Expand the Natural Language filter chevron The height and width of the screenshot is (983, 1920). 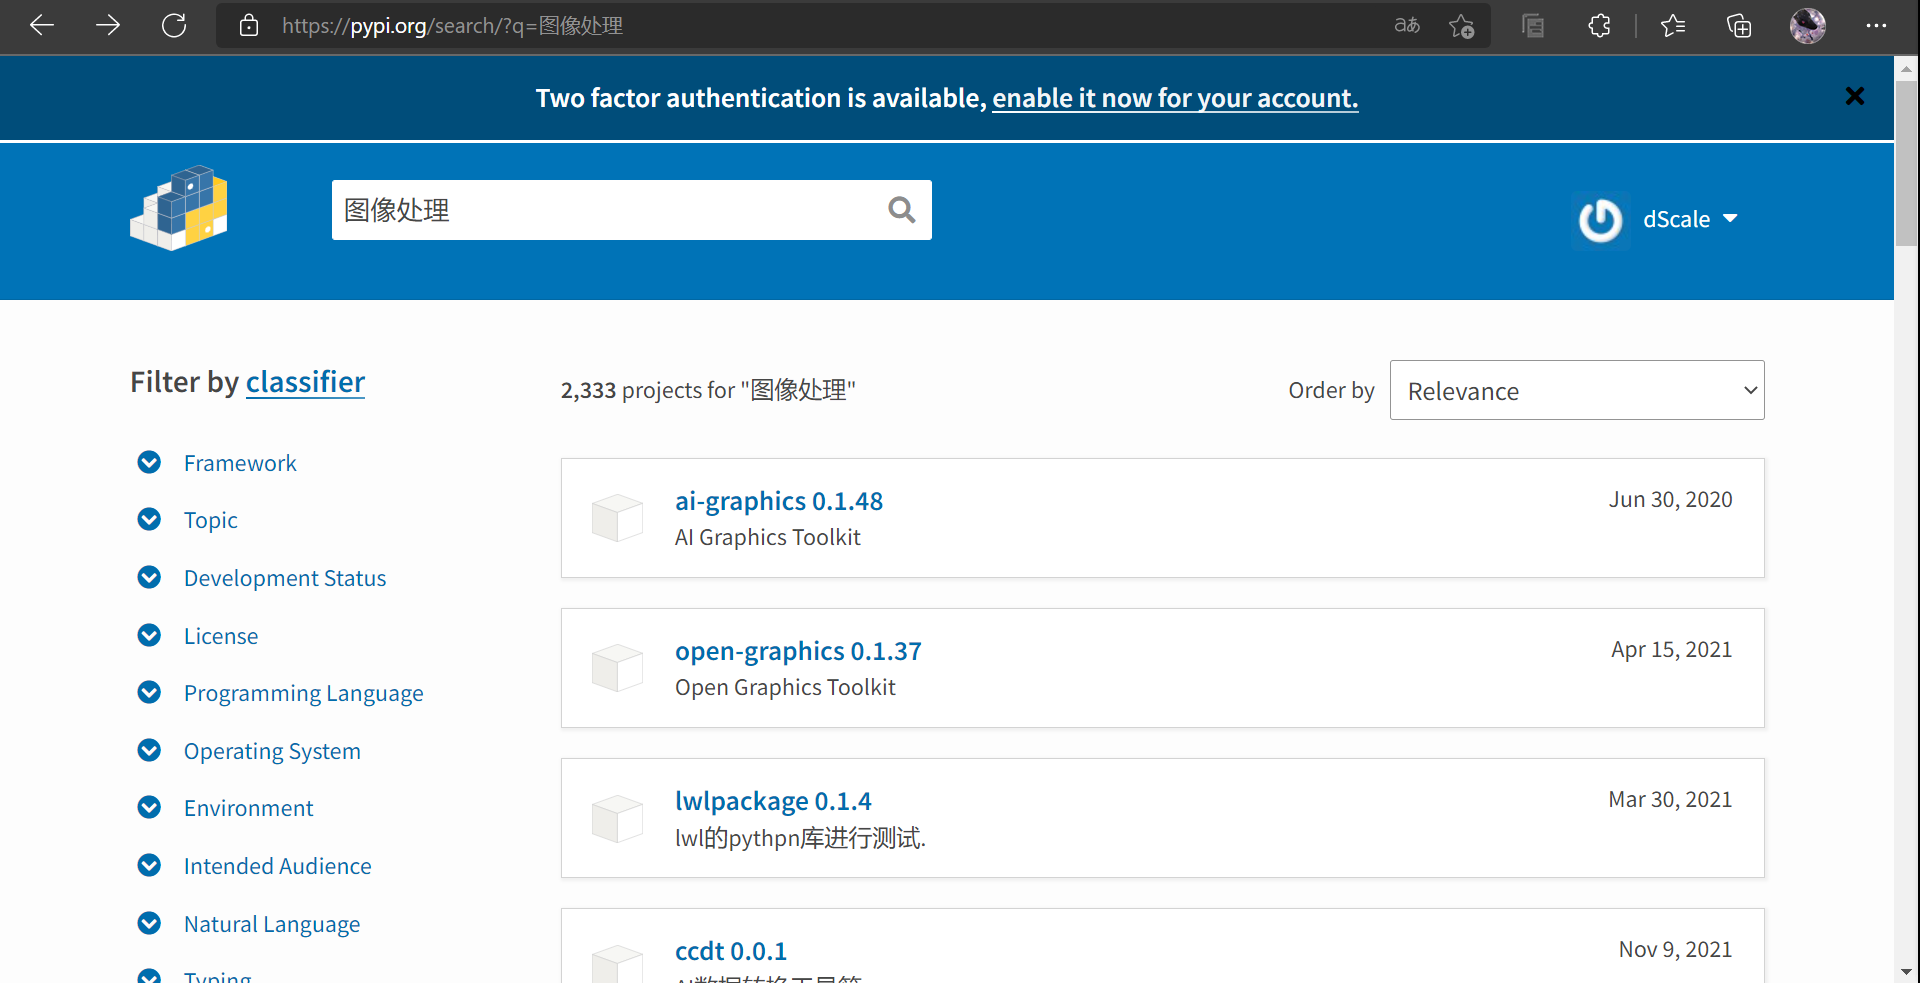(149, 923)
